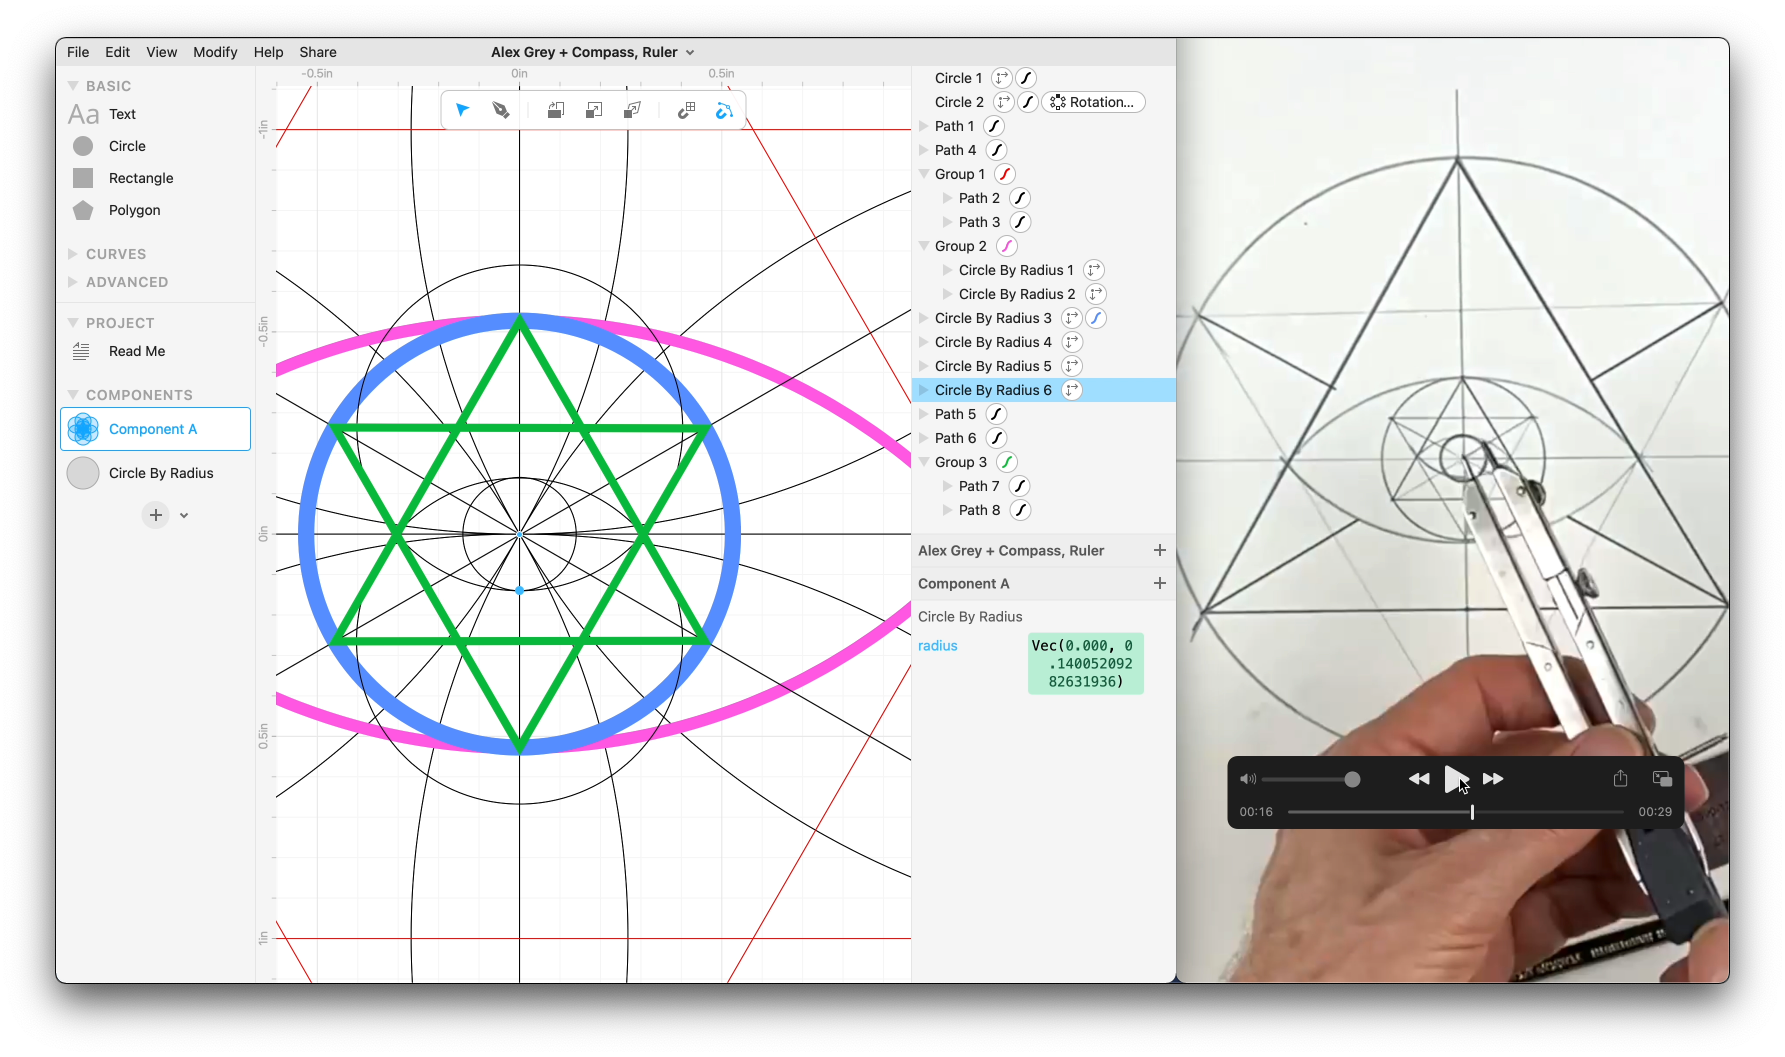The height and width of the screenshot is (1057, 1785).
Task: Add a new component with plus
Action: pos(156,515)
